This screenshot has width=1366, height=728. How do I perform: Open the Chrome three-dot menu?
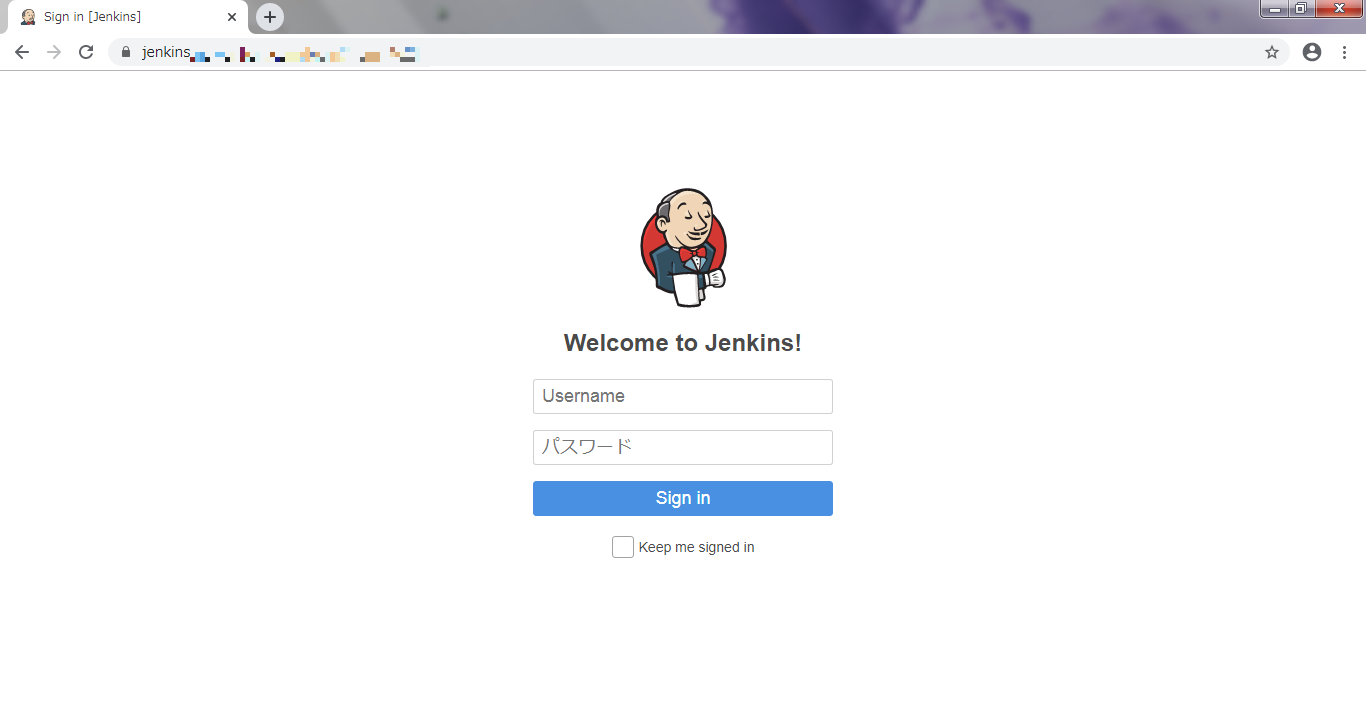pos(1344,52)
